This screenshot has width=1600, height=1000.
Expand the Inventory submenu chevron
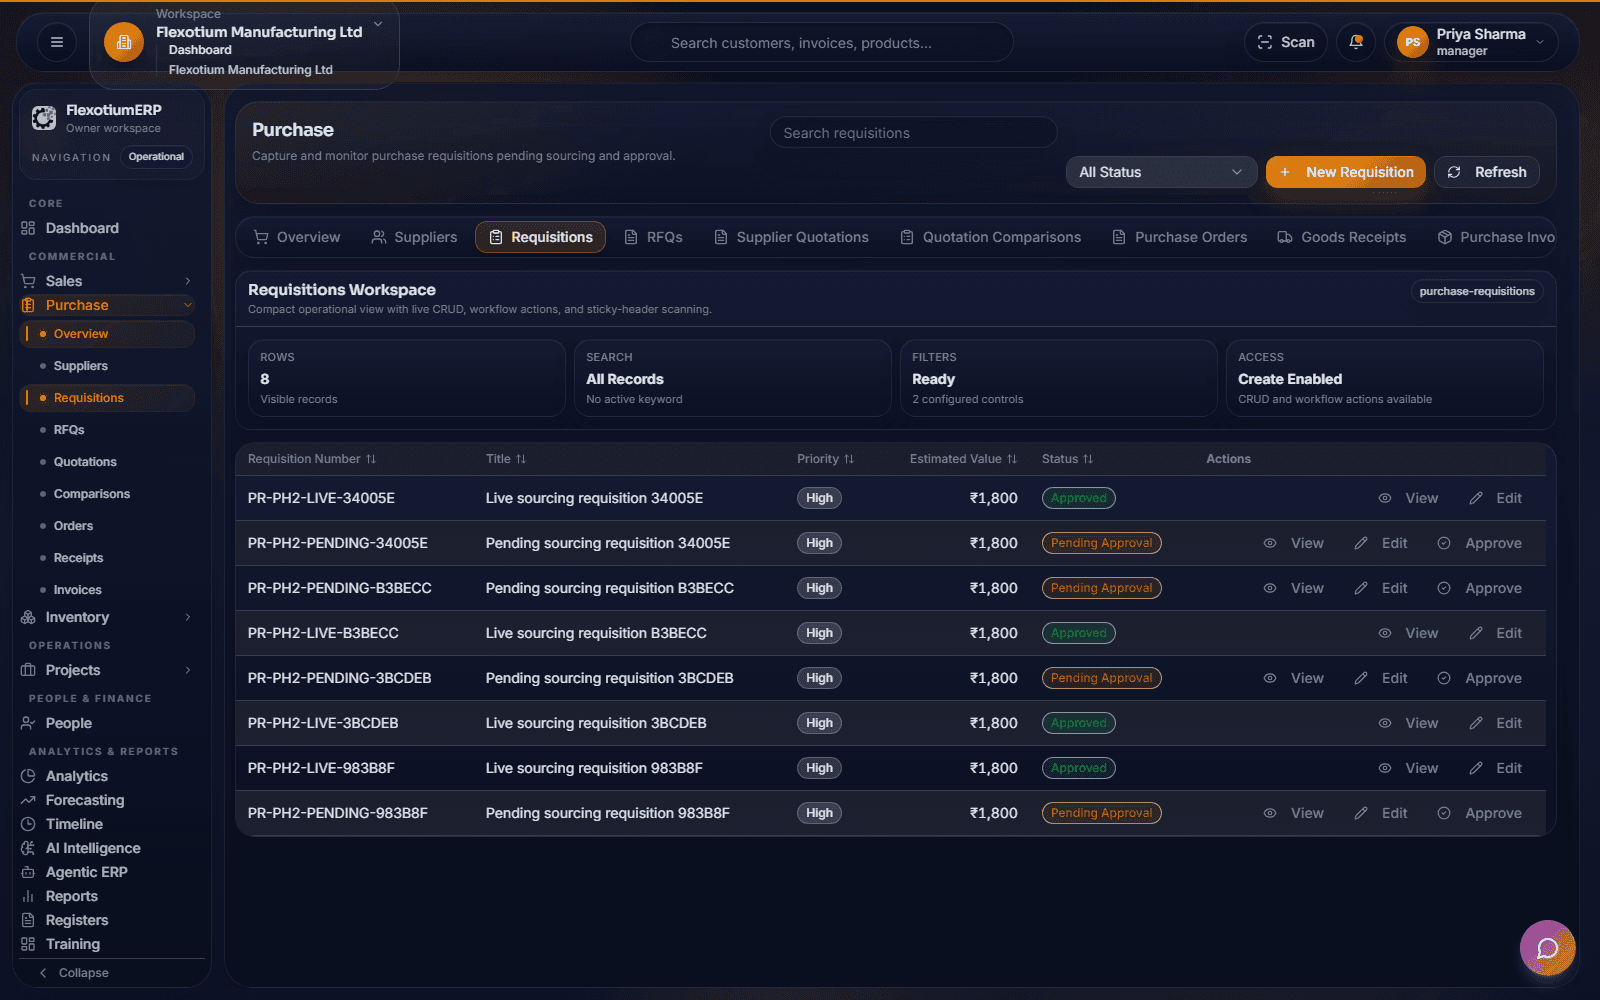point(188,617)
